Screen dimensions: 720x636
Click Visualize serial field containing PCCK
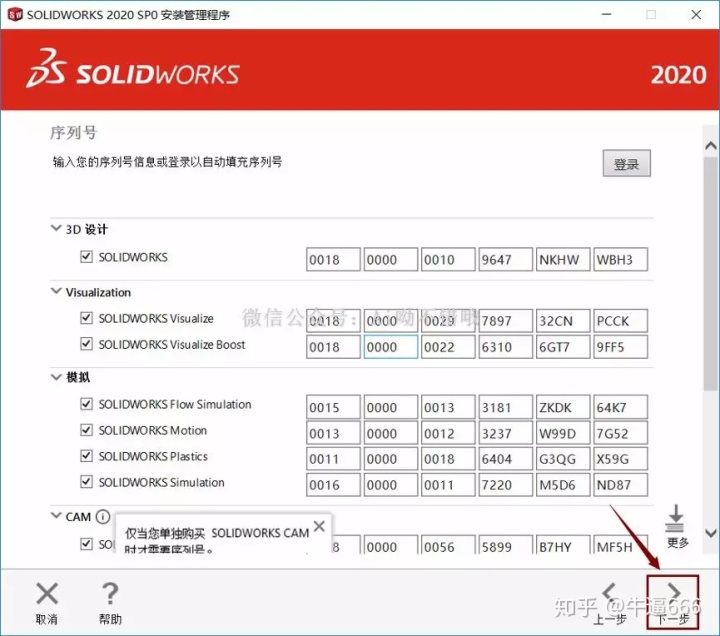[x=620, y=321]
